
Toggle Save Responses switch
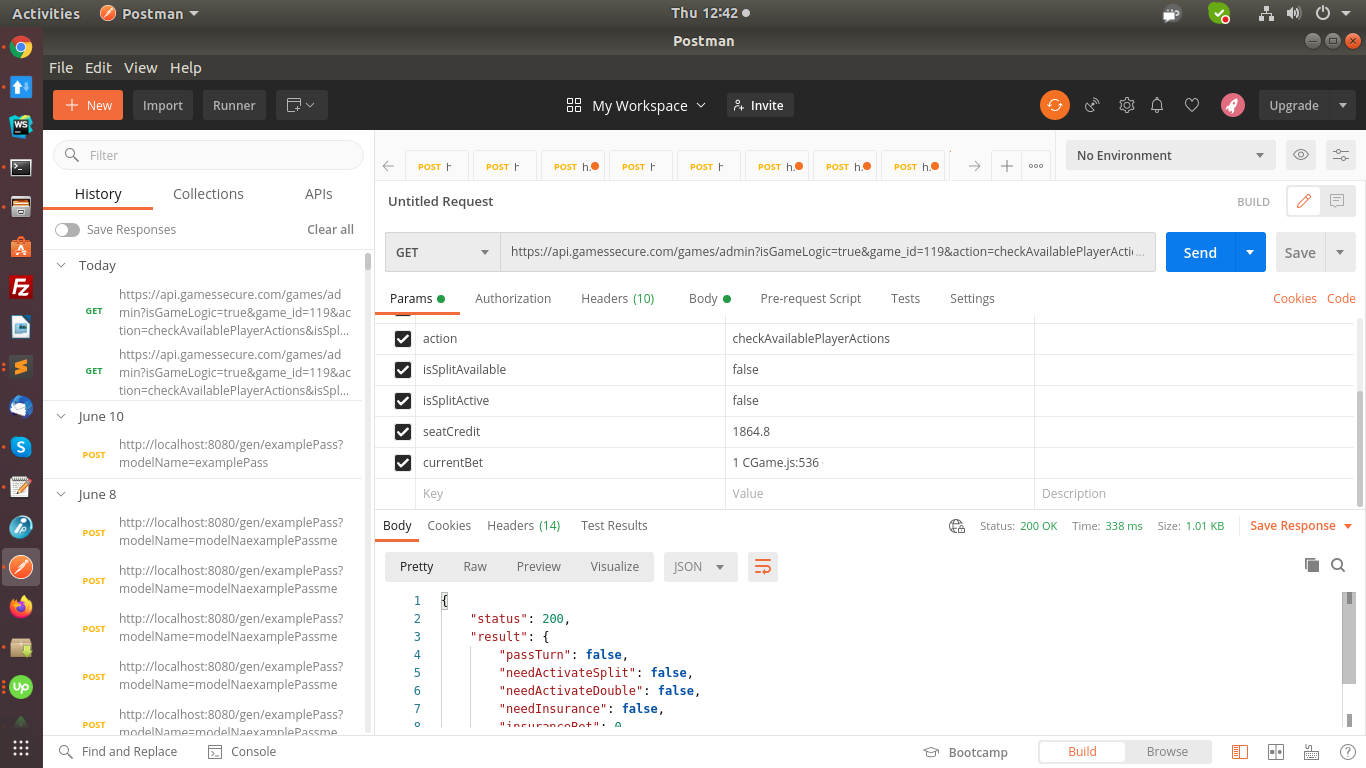pos(67,230)
